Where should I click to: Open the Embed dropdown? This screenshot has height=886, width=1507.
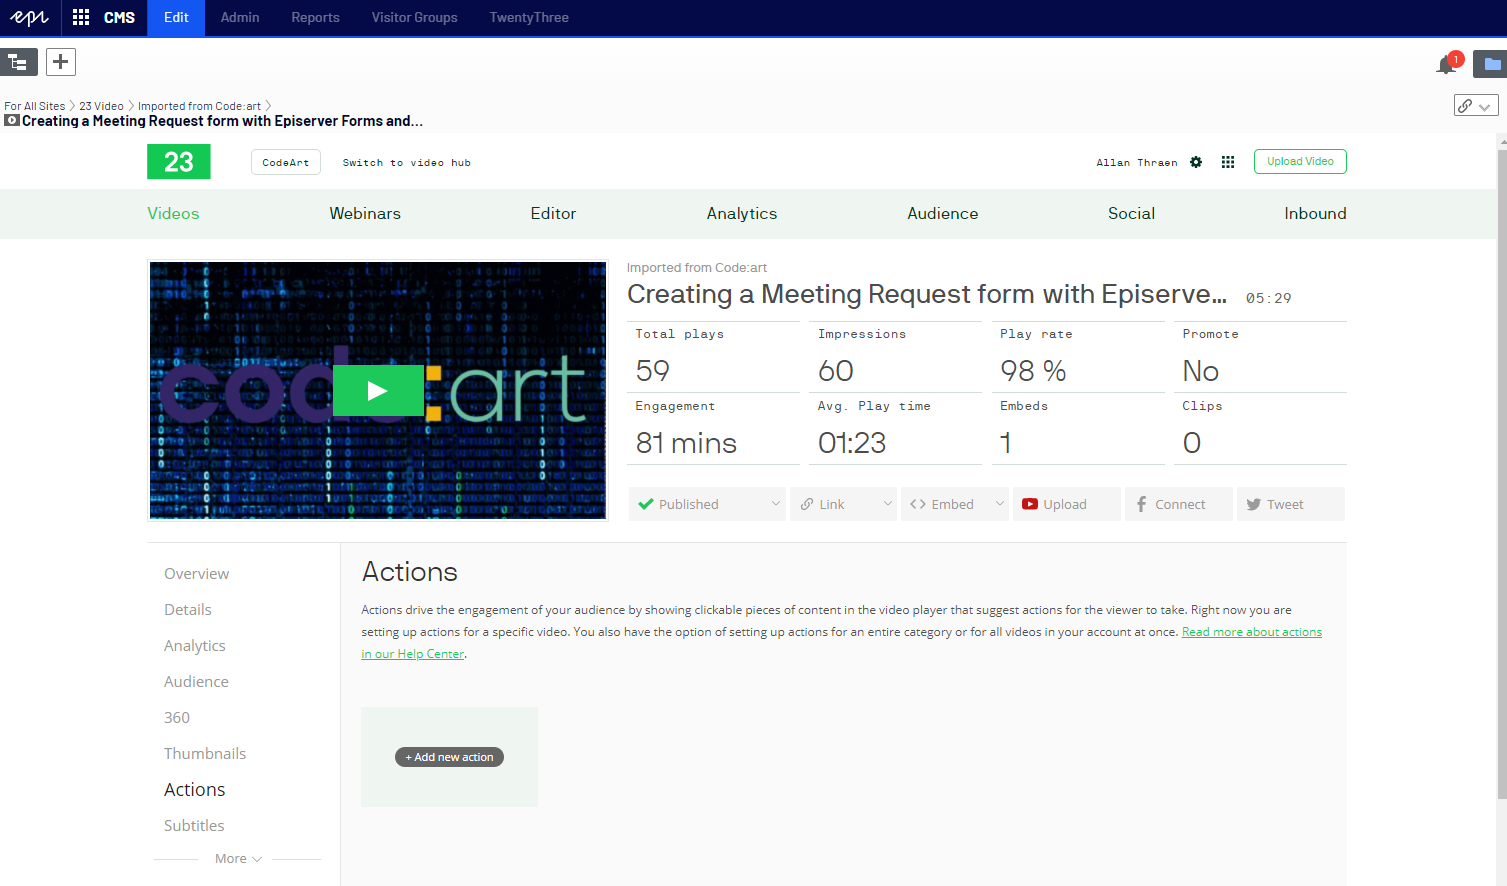coord(956,504)
